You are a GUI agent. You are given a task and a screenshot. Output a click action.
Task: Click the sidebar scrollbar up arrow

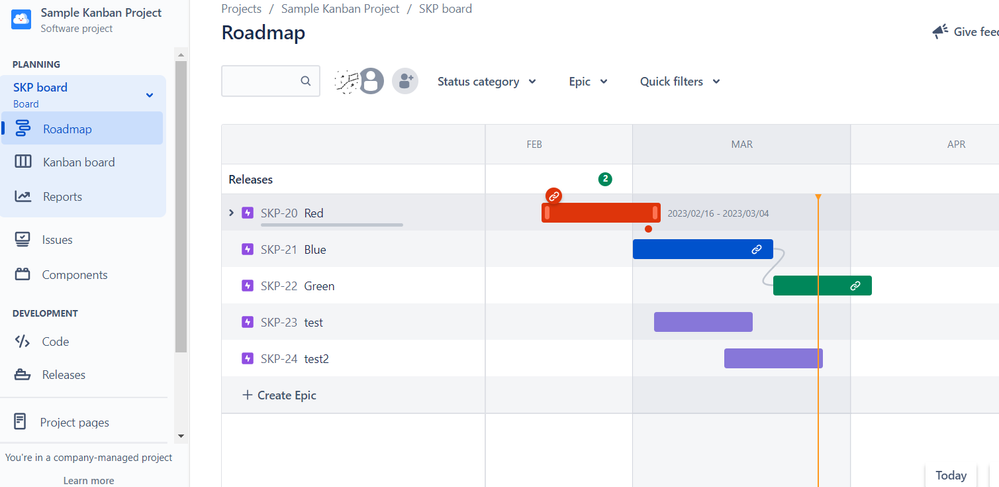tap(181, 54)
